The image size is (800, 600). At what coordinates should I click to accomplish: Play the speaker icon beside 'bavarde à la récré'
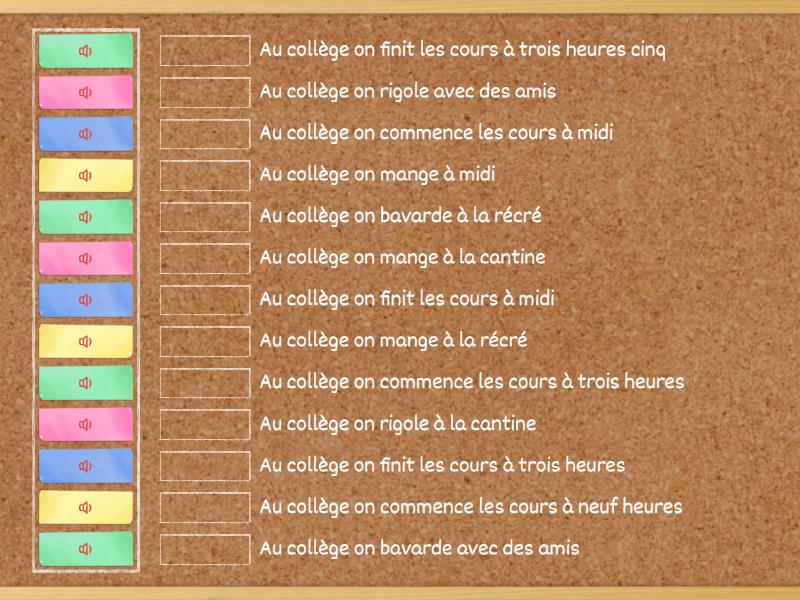pos(86,217)
